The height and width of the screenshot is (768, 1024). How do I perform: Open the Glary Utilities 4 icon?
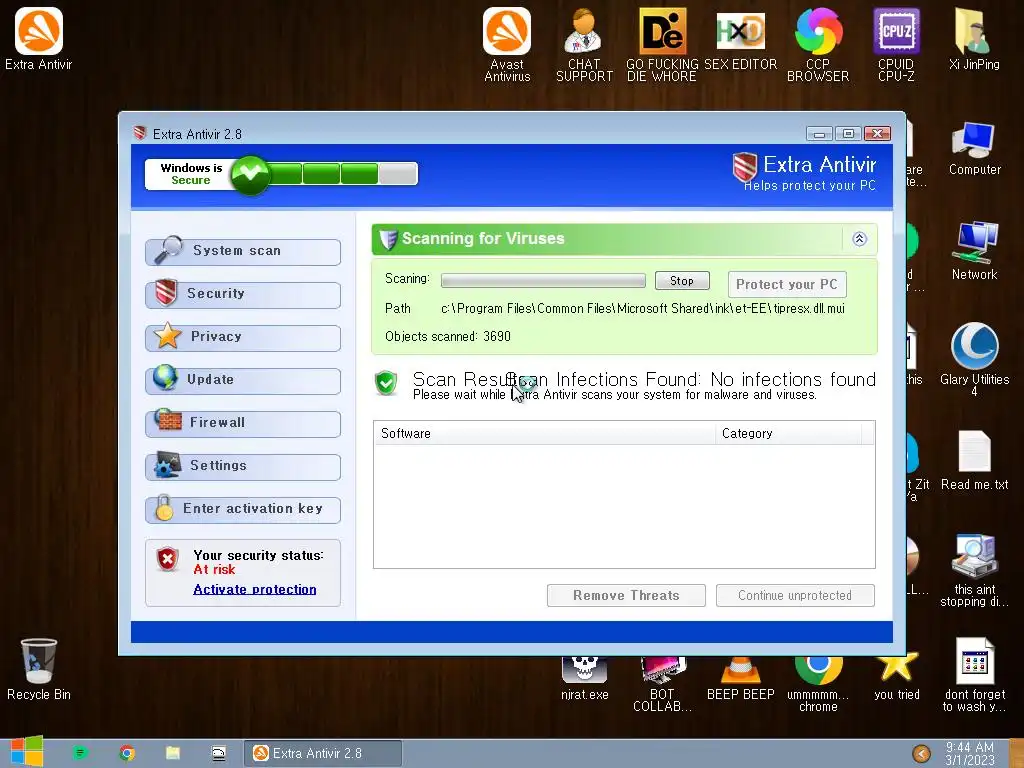click(974, 359)
